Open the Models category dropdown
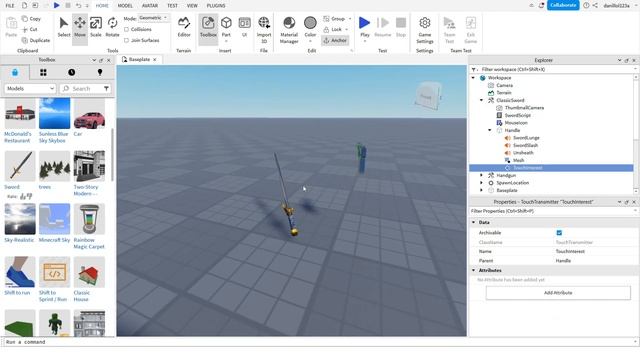The image size is (640, 360). (x=30, y=89)
